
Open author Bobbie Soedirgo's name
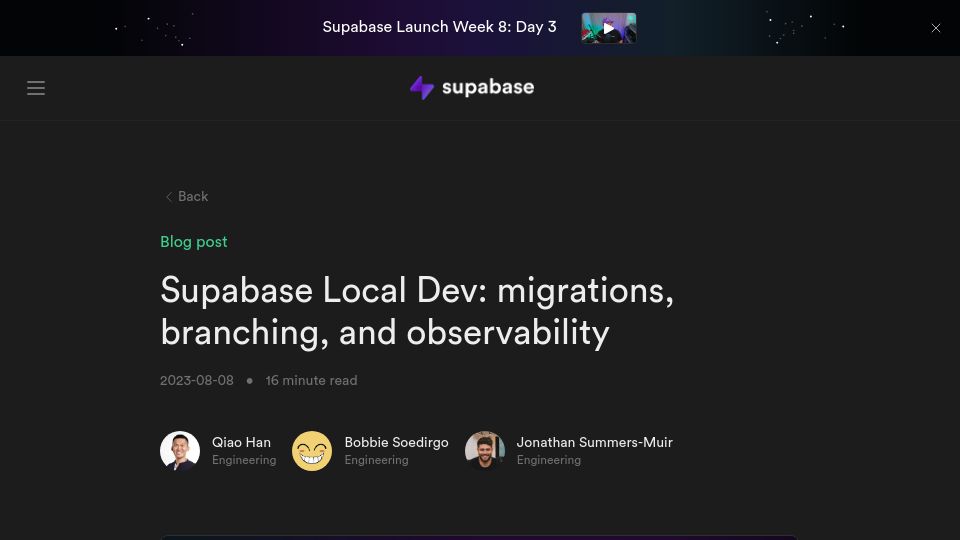396,442
